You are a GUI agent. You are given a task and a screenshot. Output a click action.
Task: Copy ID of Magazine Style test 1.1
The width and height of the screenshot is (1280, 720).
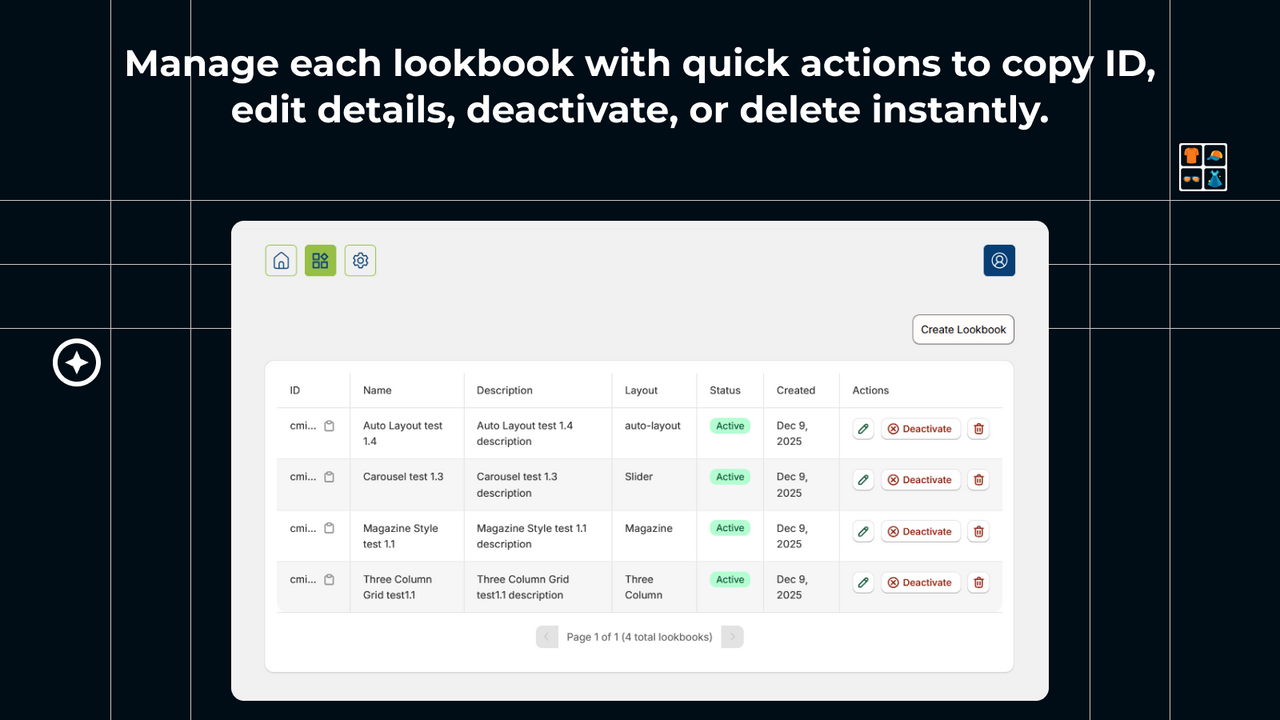click(330, 528)
